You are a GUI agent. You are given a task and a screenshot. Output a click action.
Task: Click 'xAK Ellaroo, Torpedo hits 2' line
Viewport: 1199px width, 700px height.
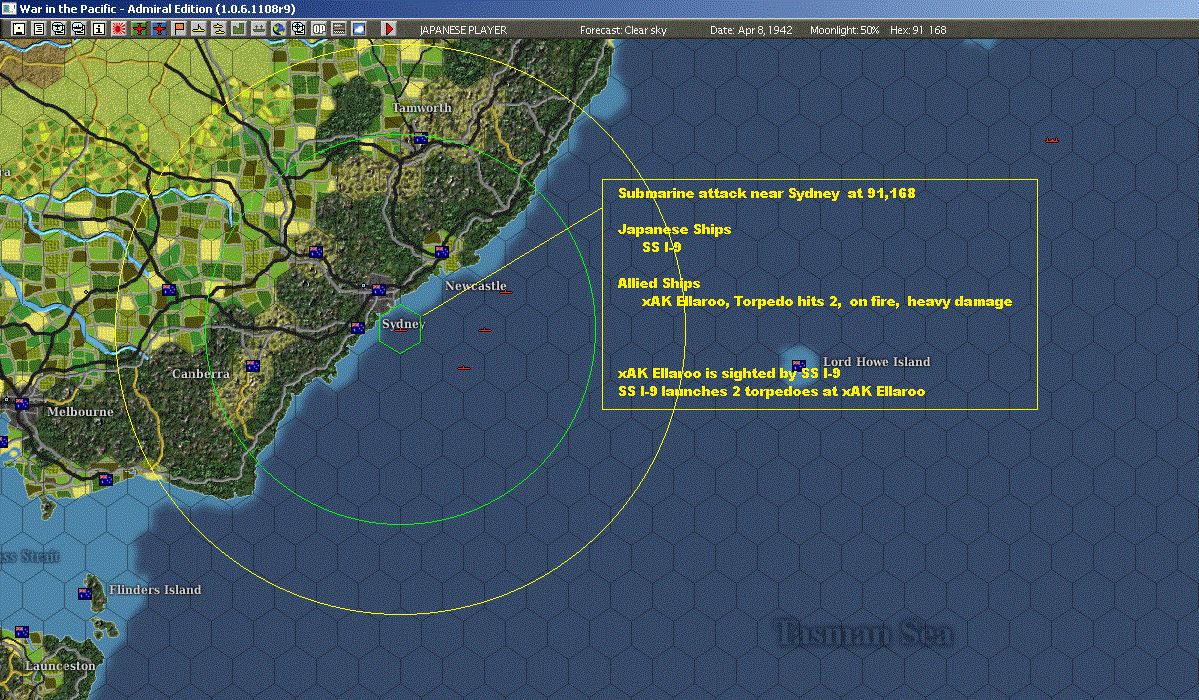pos(827,301)
